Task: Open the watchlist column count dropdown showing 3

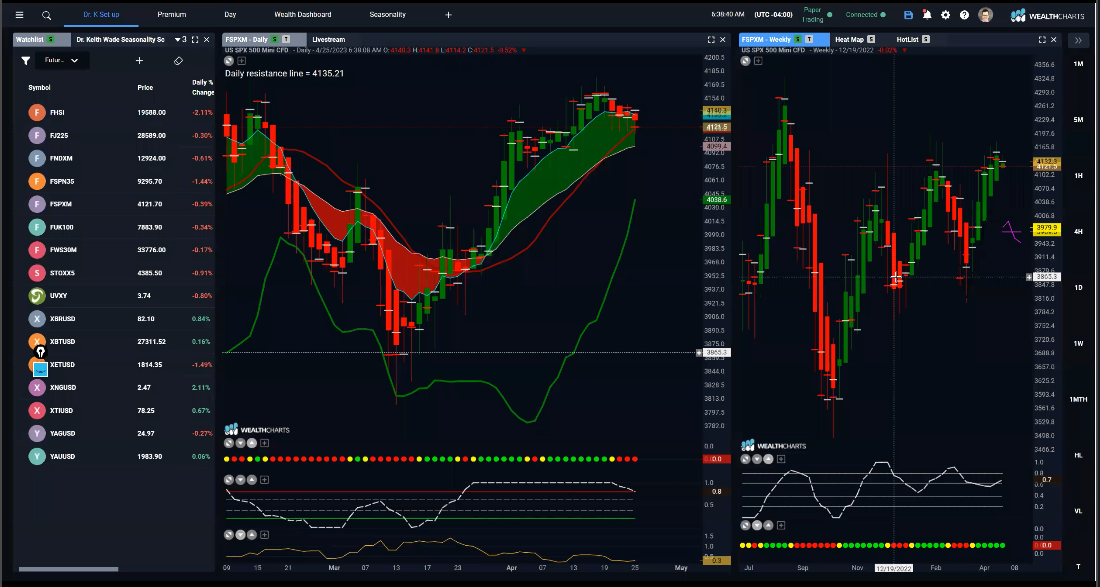Action: [x=180, y=40]
